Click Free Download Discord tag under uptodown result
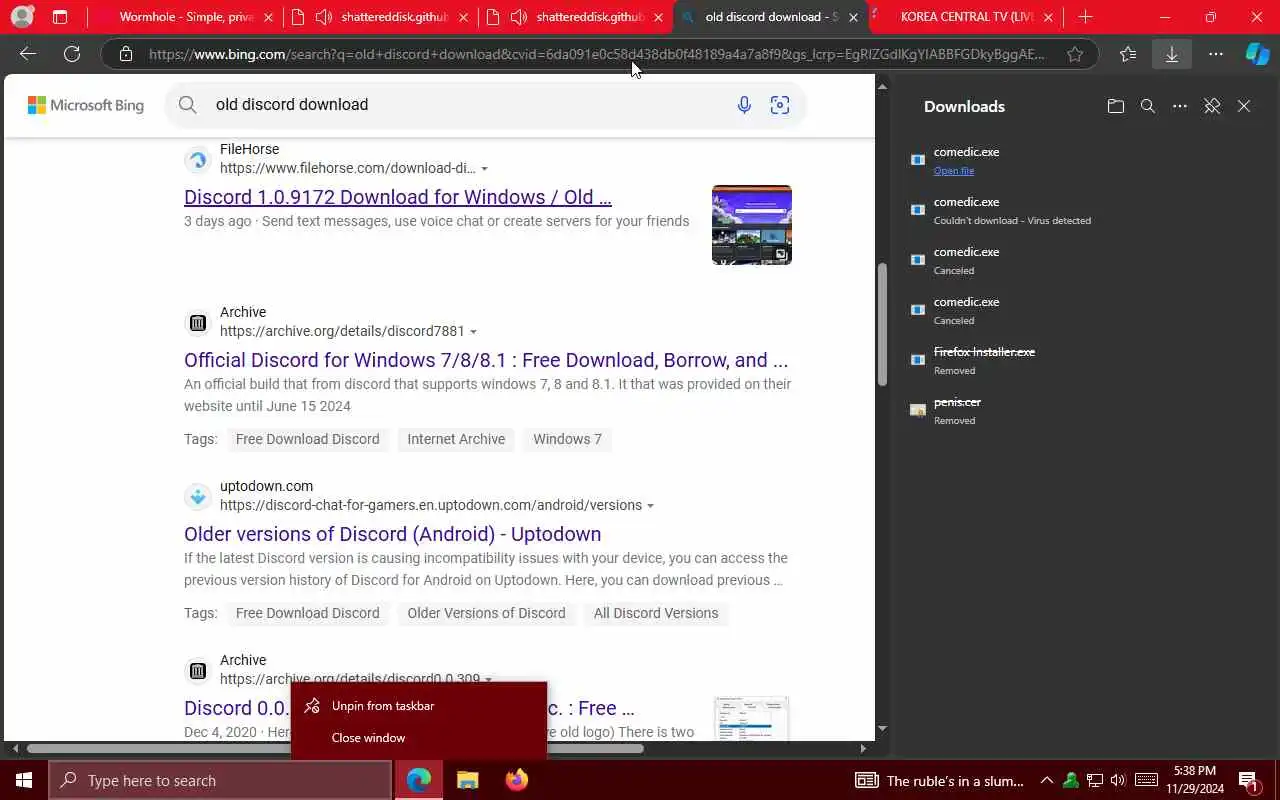 [308, 613]
